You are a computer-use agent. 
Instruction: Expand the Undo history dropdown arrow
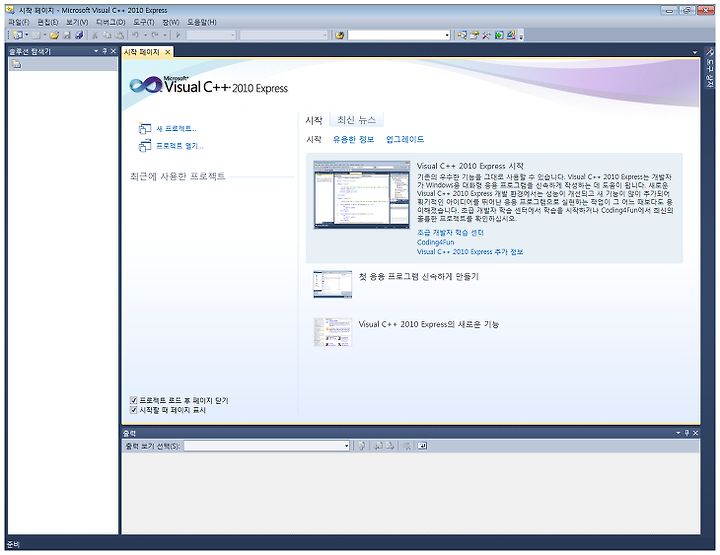pyautogui.click(x=145, y=35)
